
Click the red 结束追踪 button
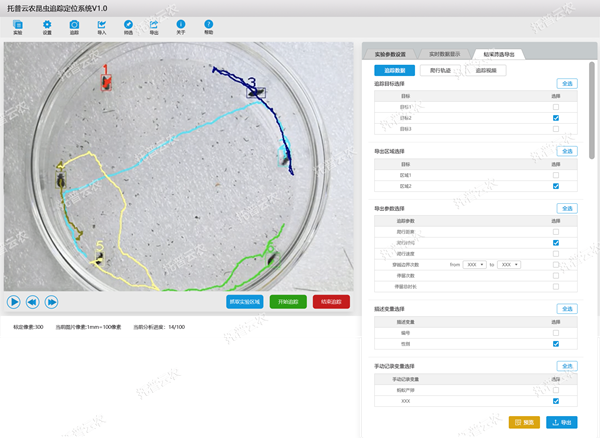331,301
